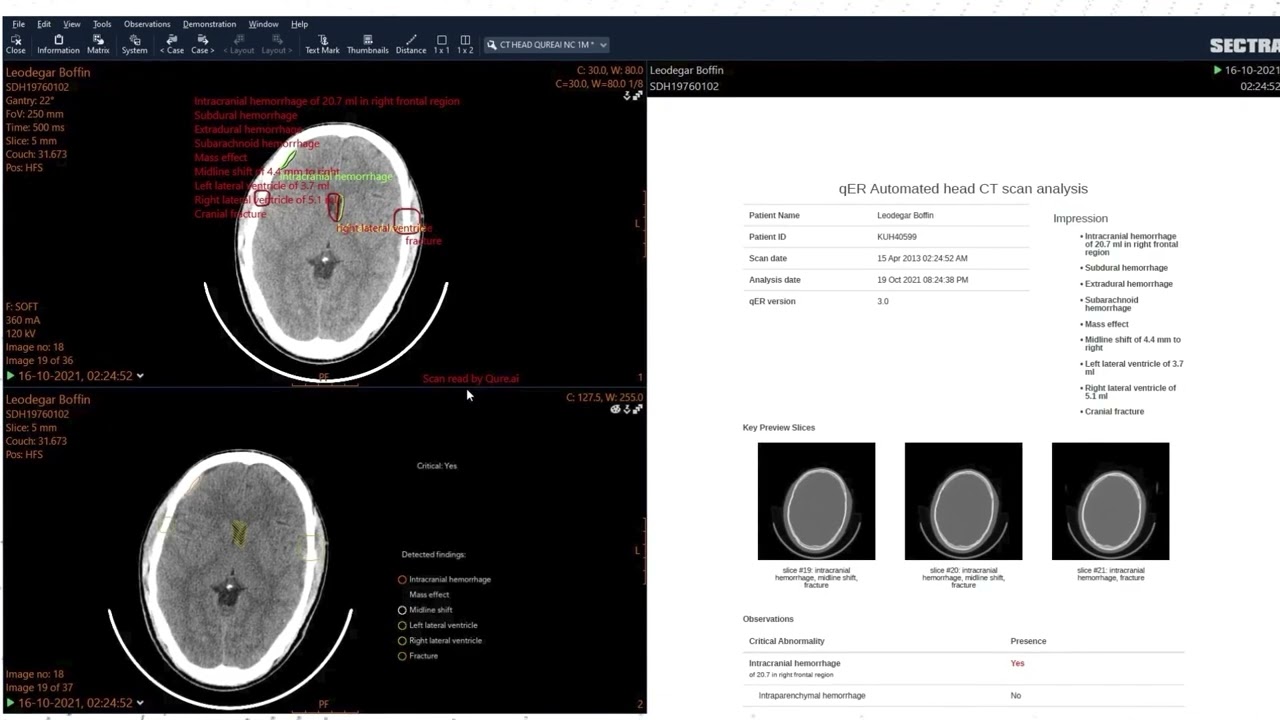Screen dimensions: 1280x720
Task: Click the 'Fracture' detected finding marker in legend
Action: pyautogui.click(x=402, y=656)
